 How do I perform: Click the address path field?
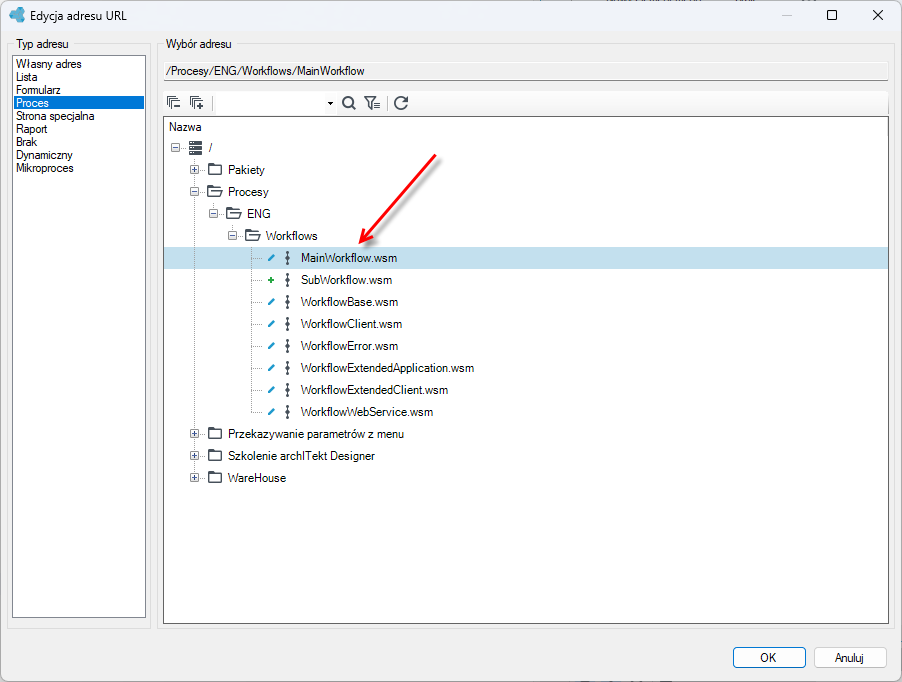pyautogui.click(x=526, y=71)
